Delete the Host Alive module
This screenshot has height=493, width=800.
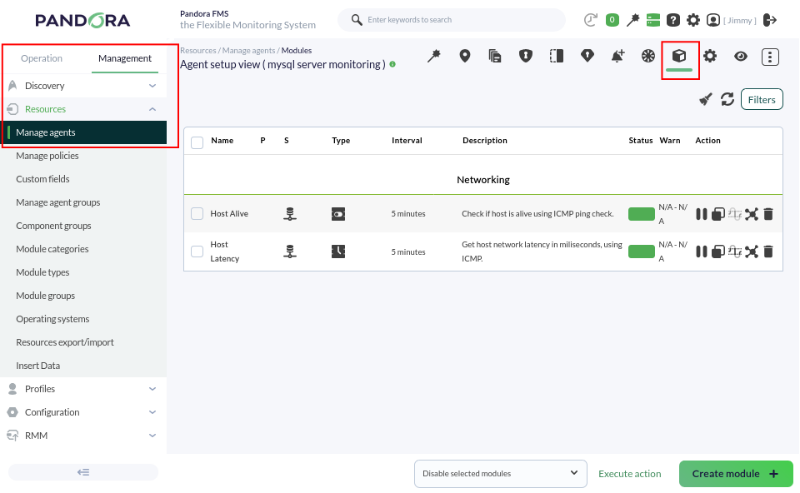tap(768, 214)
